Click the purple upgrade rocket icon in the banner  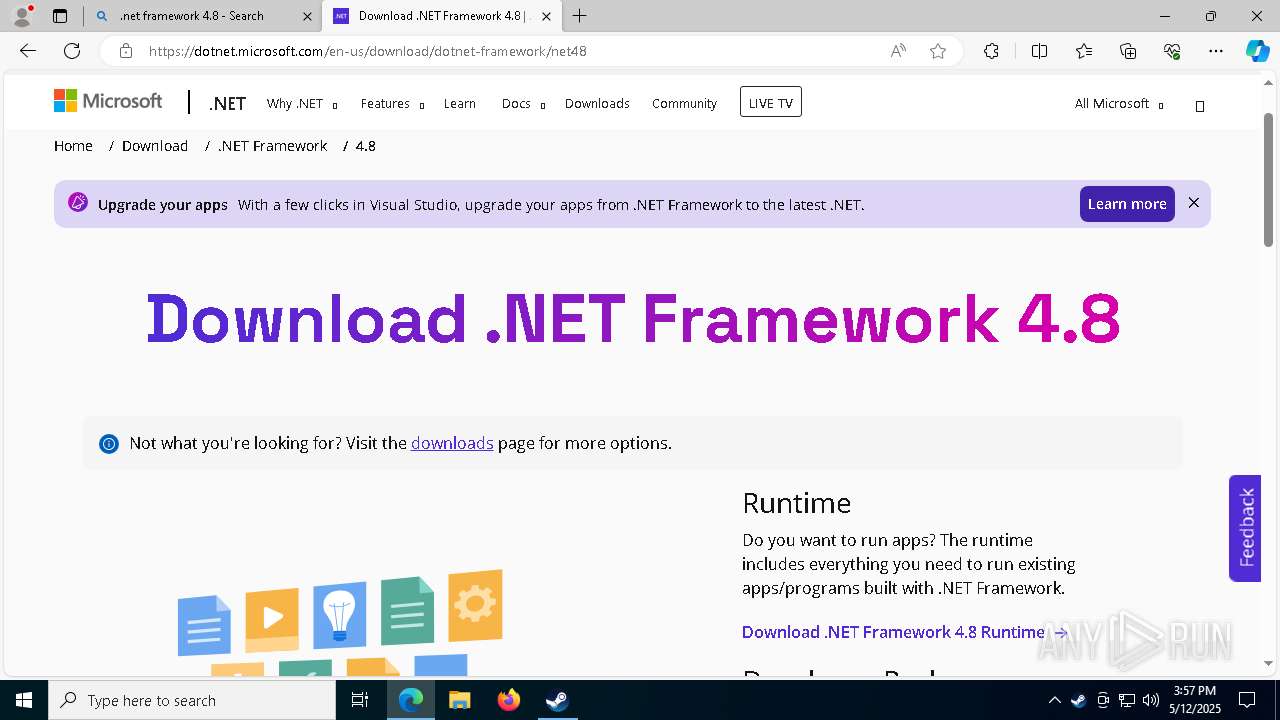pyautogui.click(x=78, y=203)
